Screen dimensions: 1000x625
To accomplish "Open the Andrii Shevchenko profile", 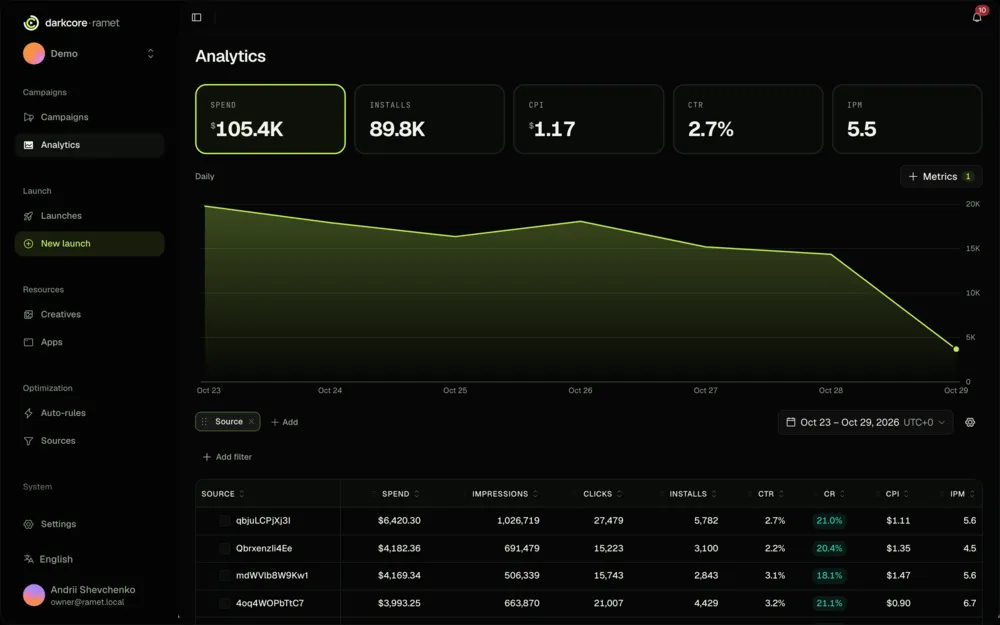I will [x=89, y=595].
